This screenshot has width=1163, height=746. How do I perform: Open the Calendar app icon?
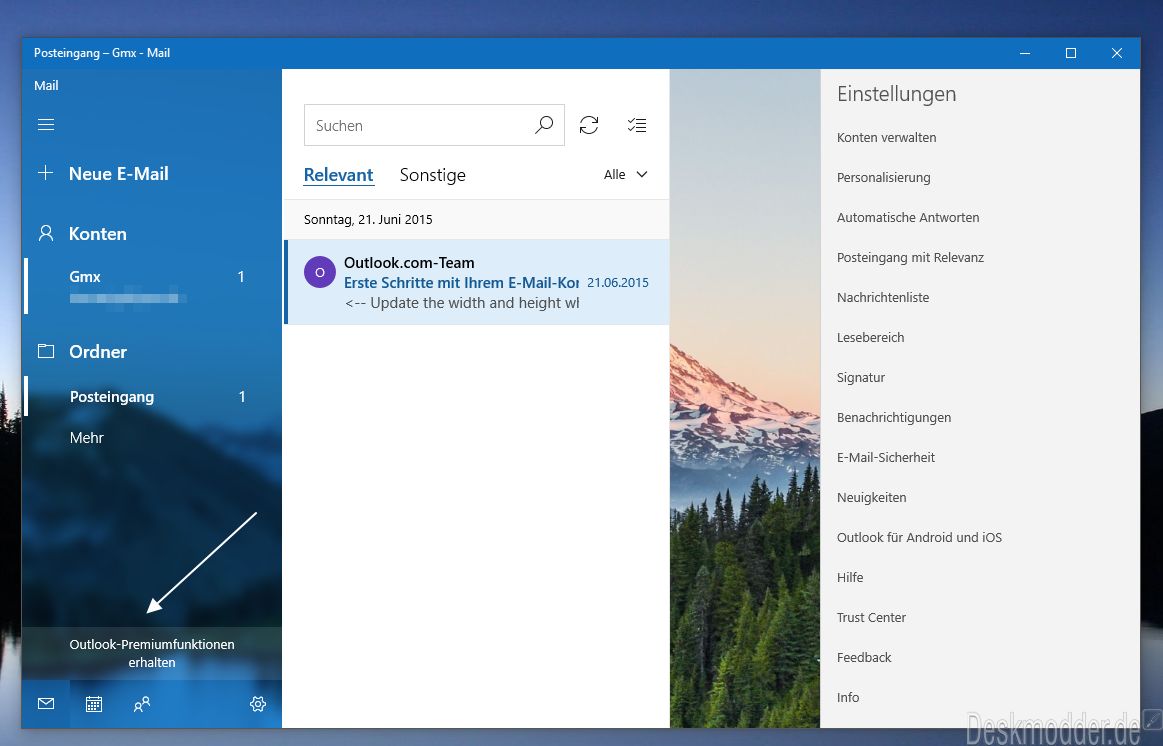coord(93,704)
